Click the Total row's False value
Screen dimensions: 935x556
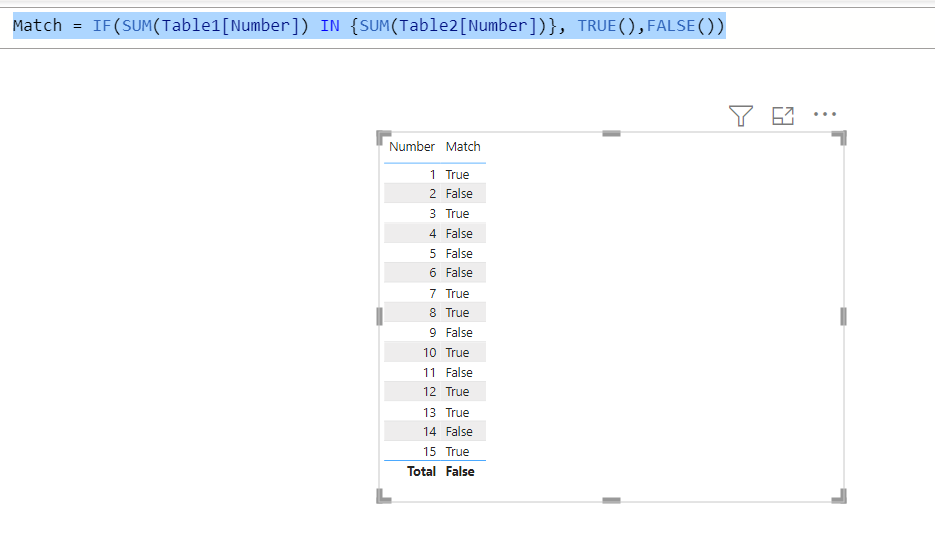[x=460, y=471]
